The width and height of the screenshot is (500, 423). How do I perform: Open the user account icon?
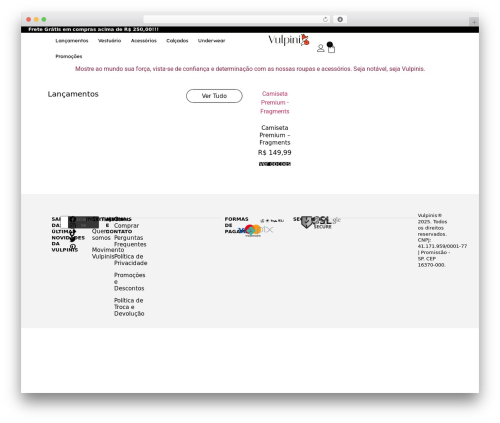[320, 48]
